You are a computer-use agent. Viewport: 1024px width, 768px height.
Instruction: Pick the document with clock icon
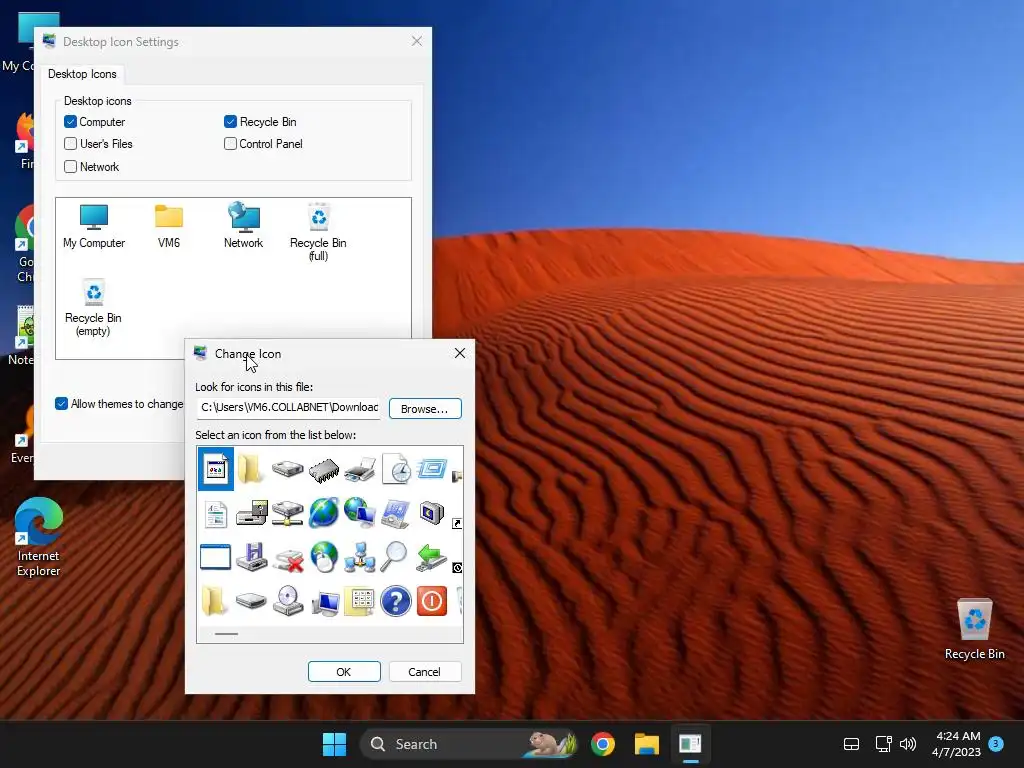pyautogui.click(x=396, y=469)
